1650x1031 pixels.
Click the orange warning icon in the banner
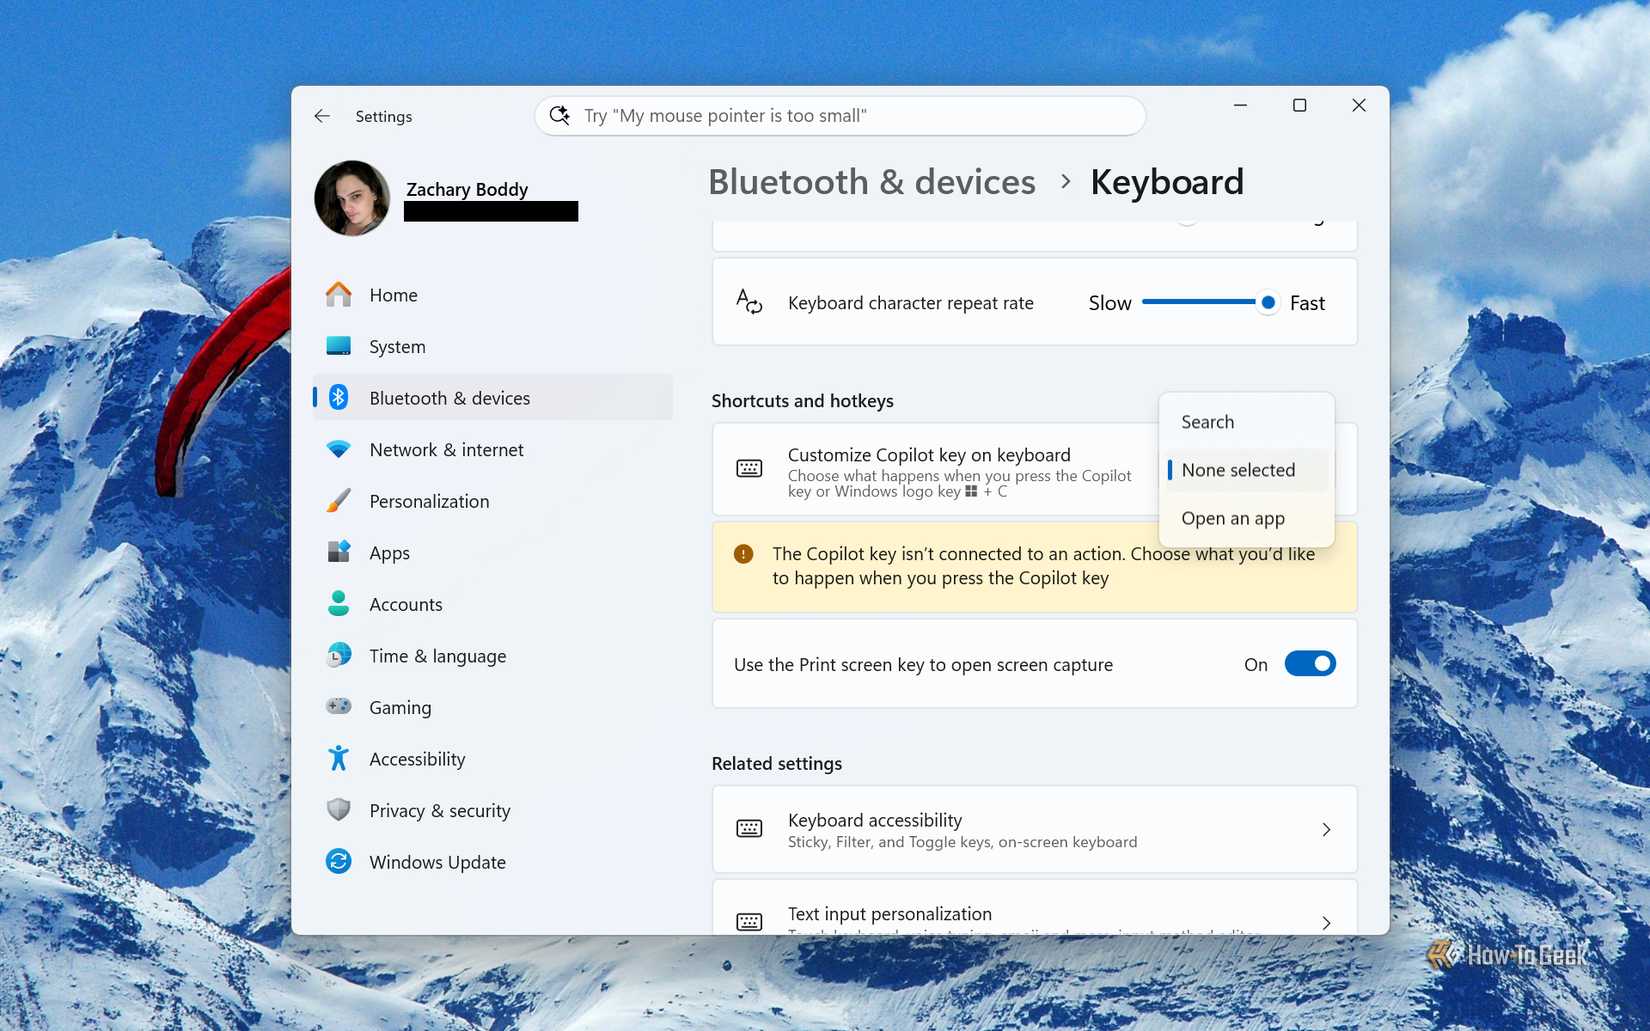click(743, 554)
